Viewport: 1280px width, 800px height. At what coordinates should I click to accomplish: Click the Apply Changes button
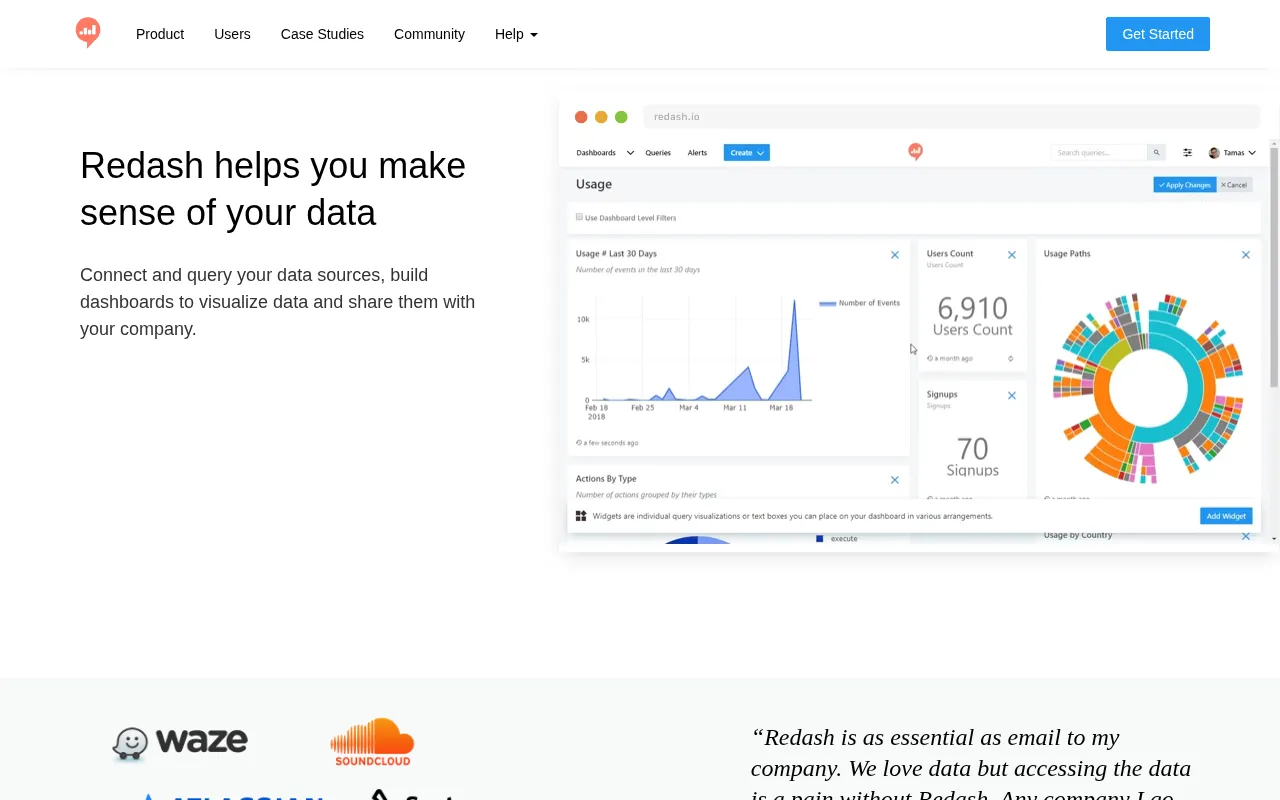click(x=1185, y=185)
